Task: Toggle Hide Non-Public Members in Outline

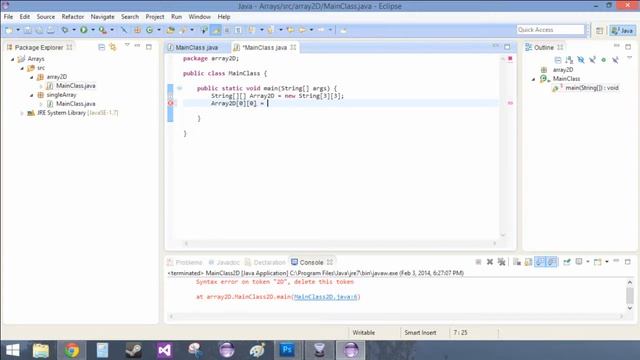Action: click(603, 60)
